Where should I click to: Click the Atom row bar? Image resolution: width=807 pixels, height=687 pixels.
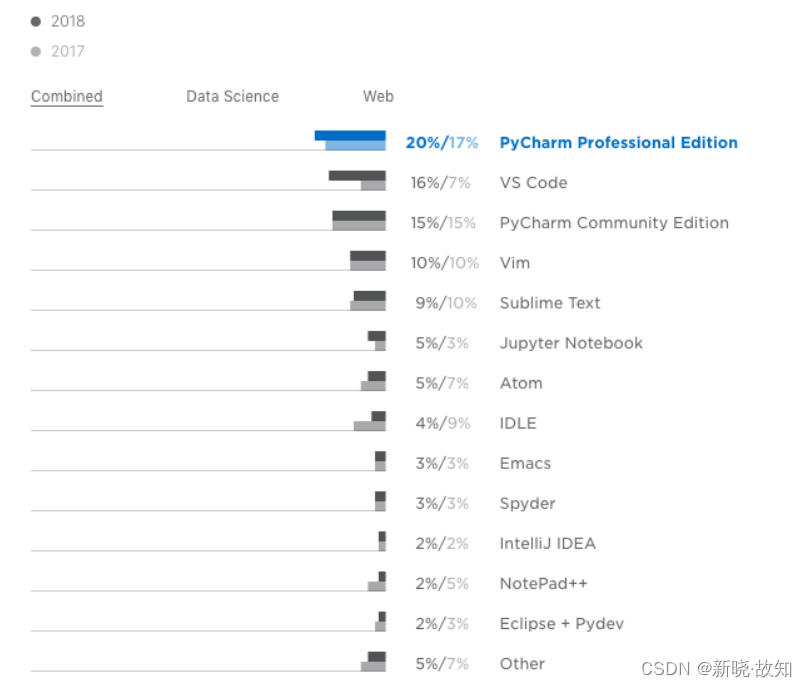coord(373,381)
